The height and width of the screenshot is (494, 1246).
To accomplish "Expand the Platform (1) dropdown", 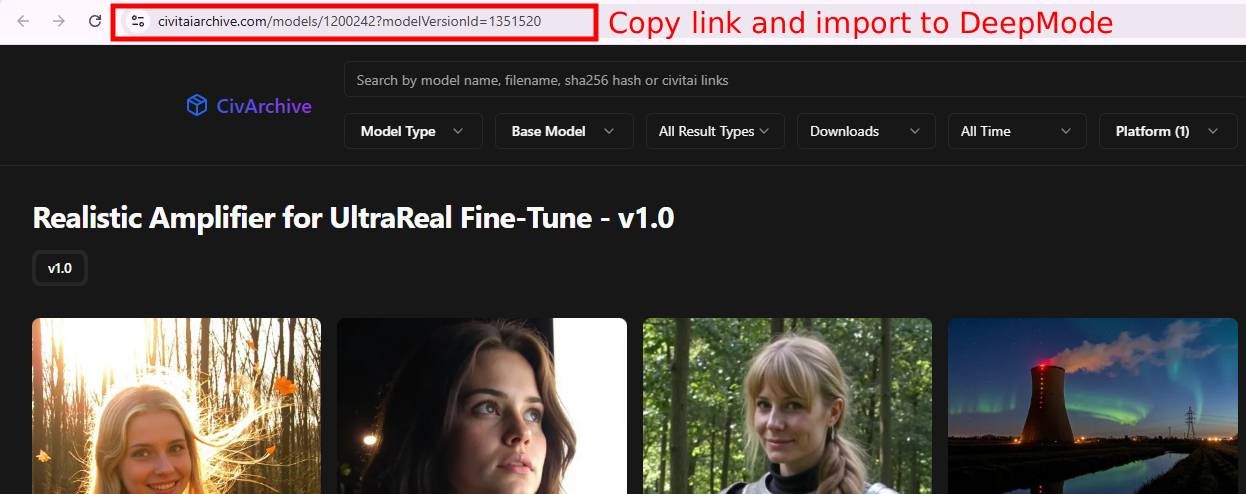I will tap(1168, 131).
